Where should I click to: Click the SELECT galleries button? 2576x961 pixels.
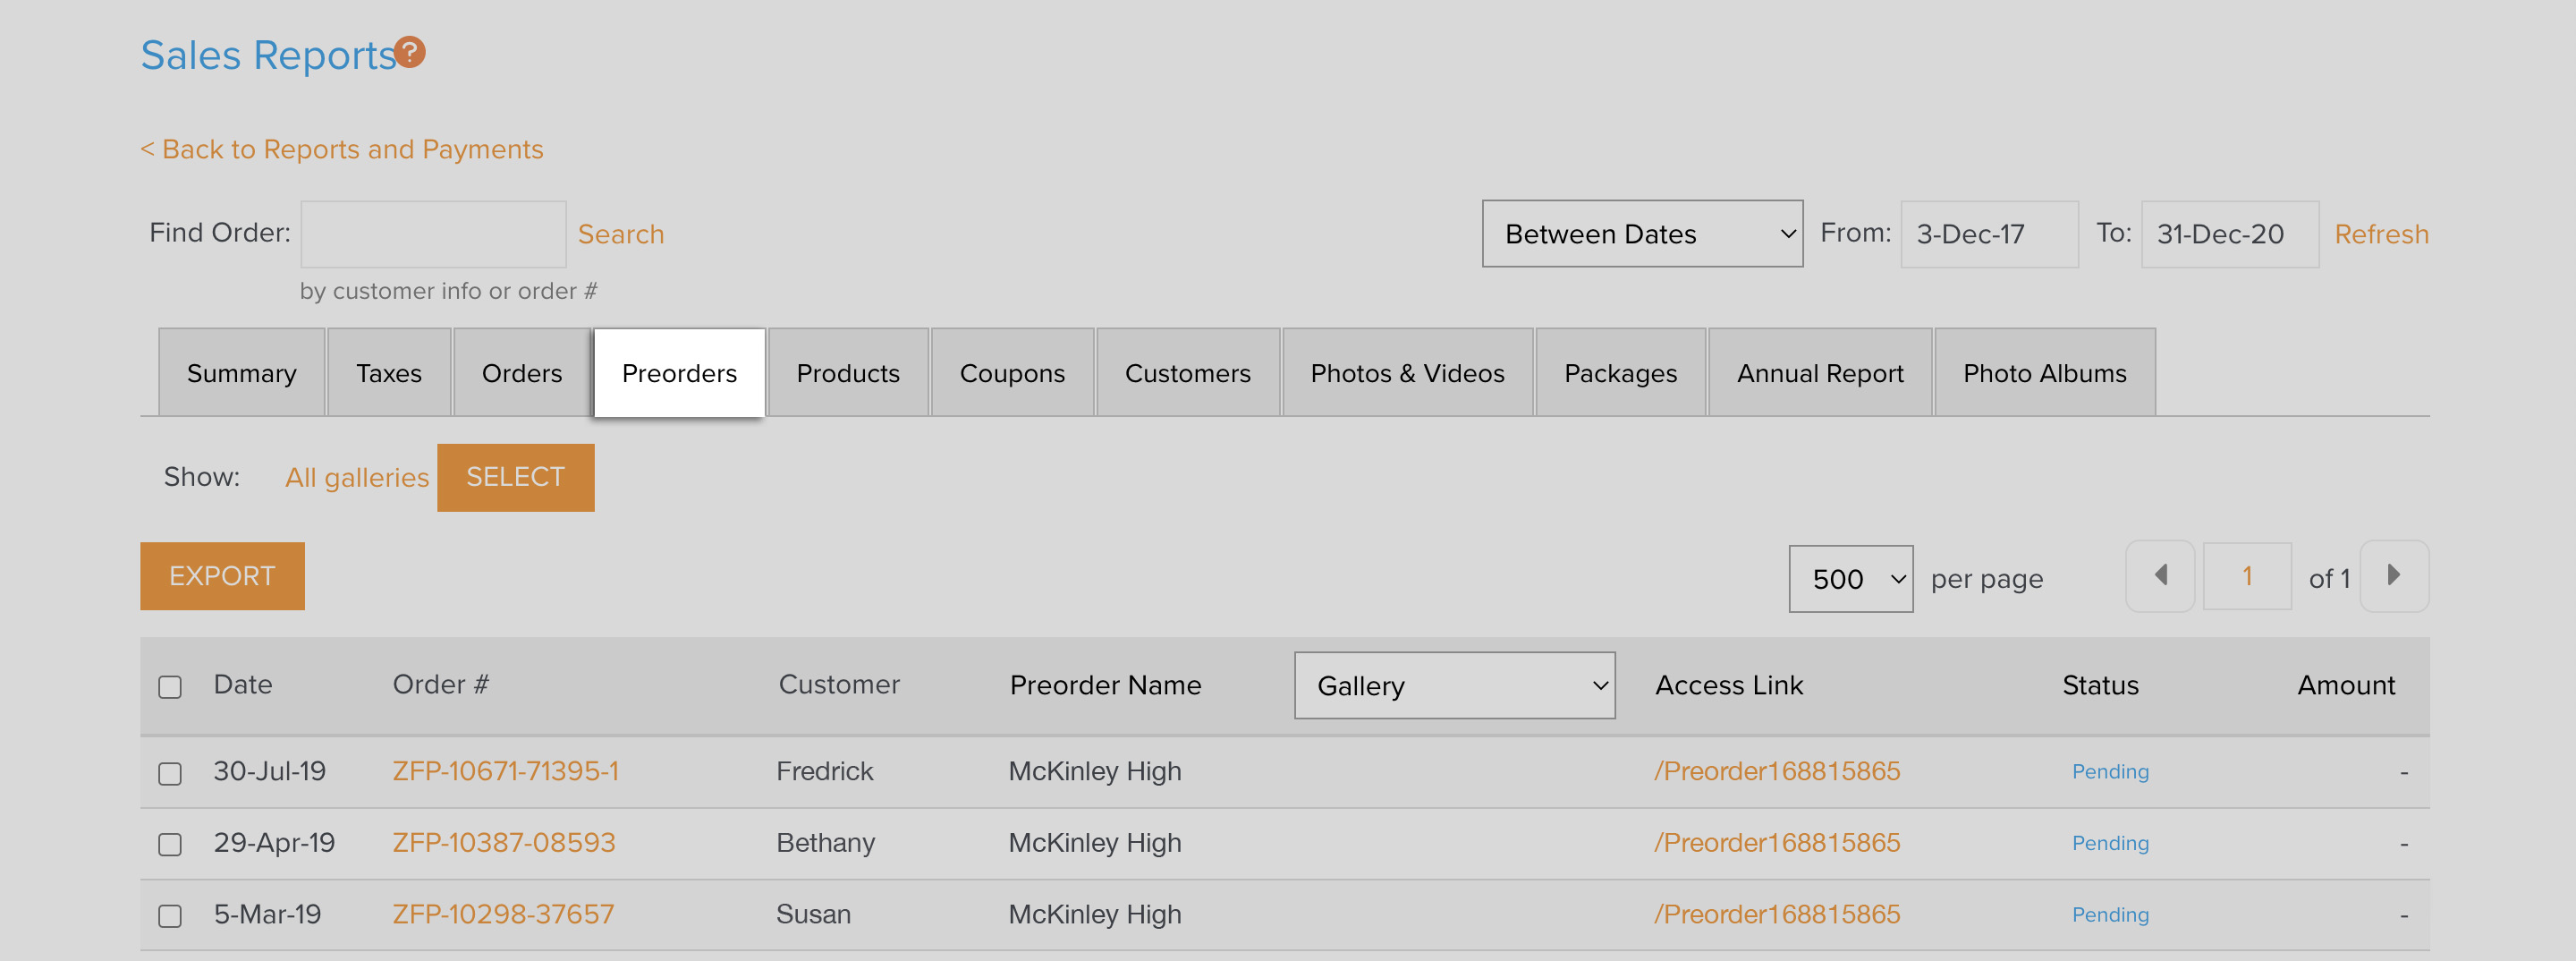tap(515, 477)
